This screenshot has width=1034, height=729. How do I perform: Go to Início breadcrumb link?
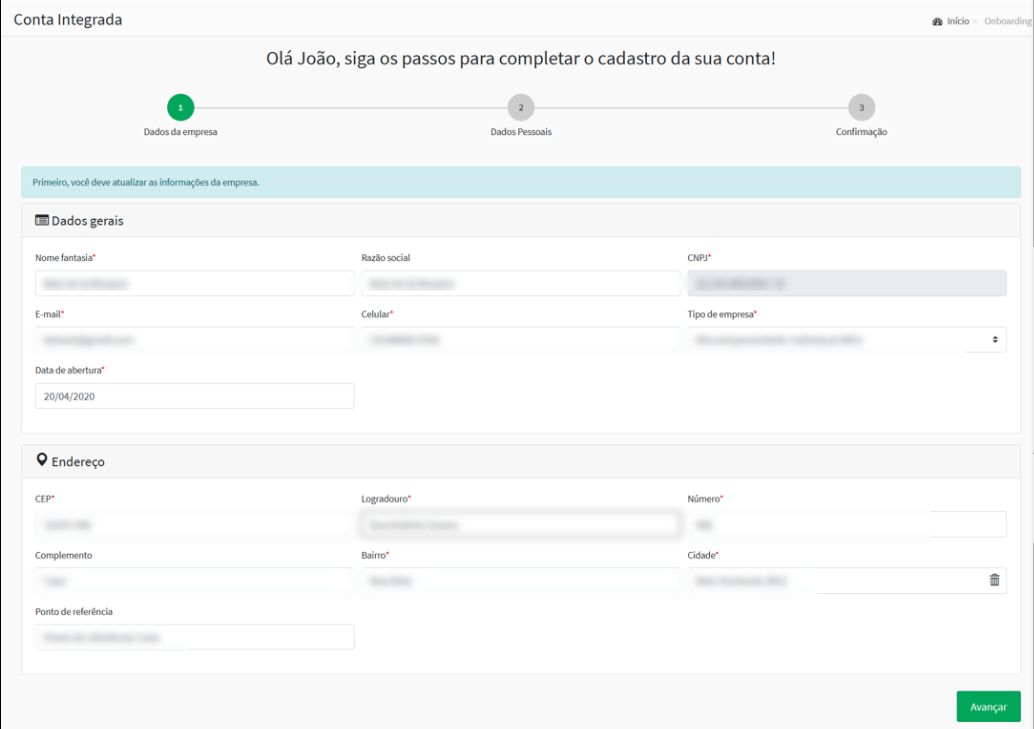tap(958, 21)
